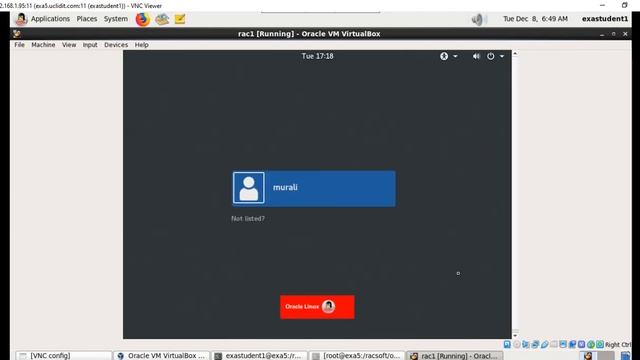Click the VirtualBox keyboard capture indicator

point(600,344)
